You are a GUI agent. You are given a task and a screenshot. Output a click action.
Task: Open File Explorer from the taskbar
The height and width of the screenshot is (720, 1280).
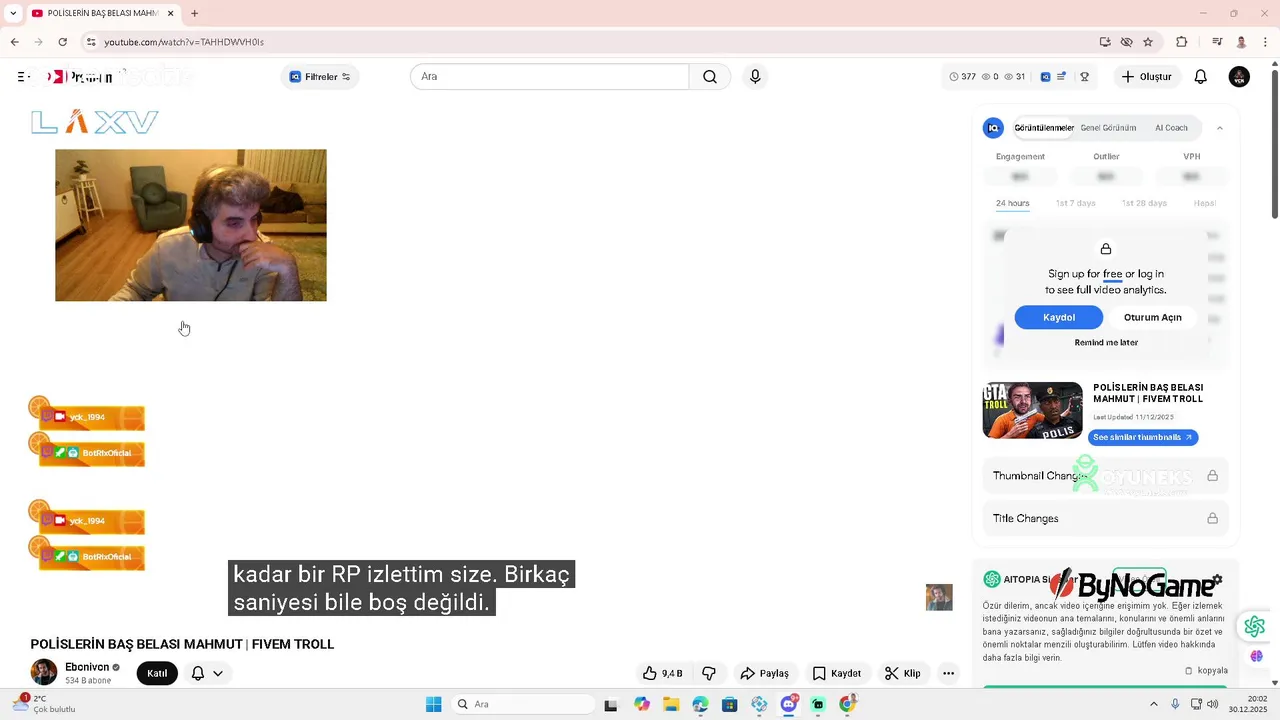pyautogui.click(x=671, y=704)
